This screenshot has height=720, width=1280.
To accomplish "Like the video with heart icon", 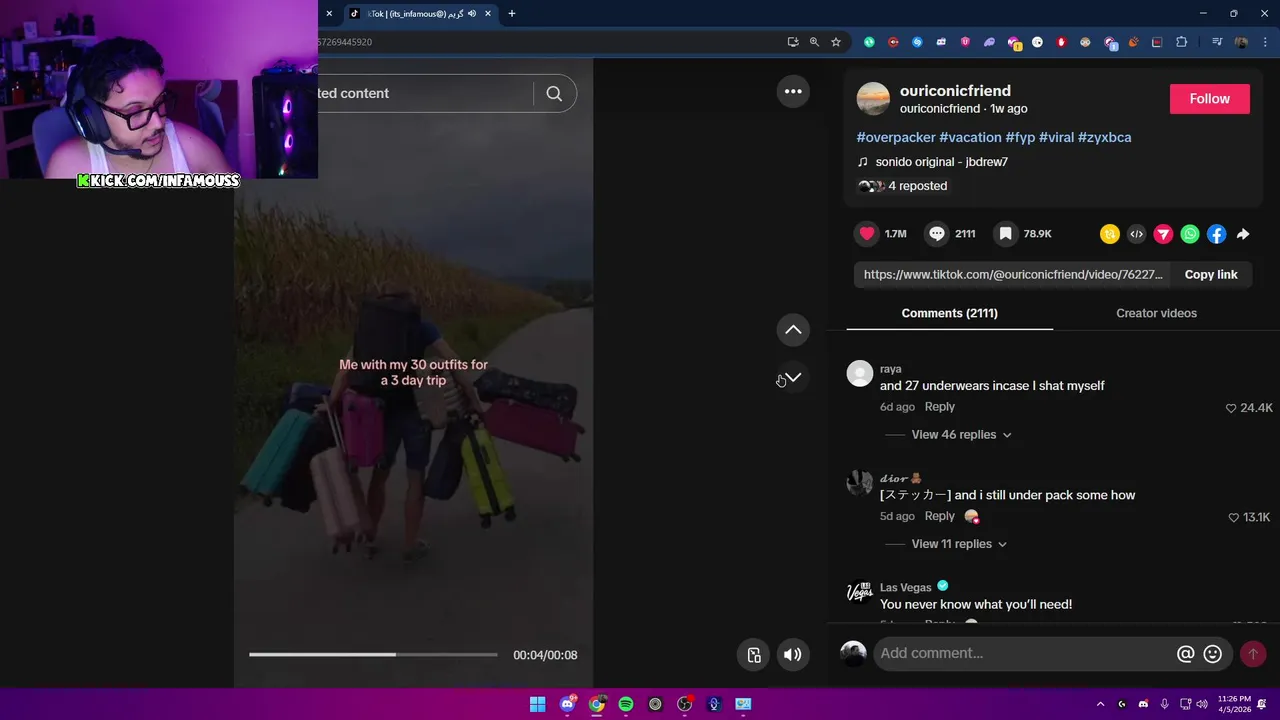I will pos(867,234).
